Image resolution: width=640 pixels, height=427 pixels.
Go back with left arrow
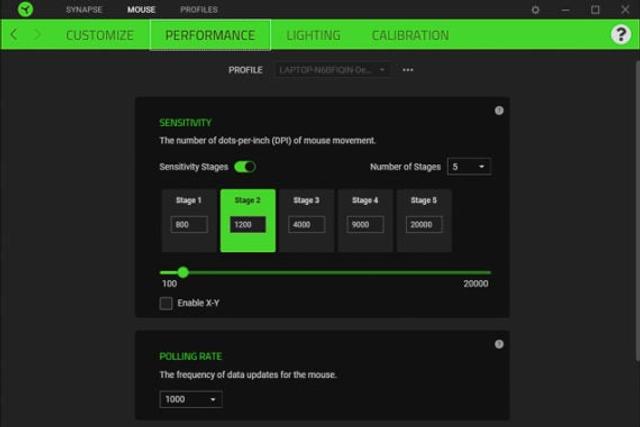pos(13,35)
